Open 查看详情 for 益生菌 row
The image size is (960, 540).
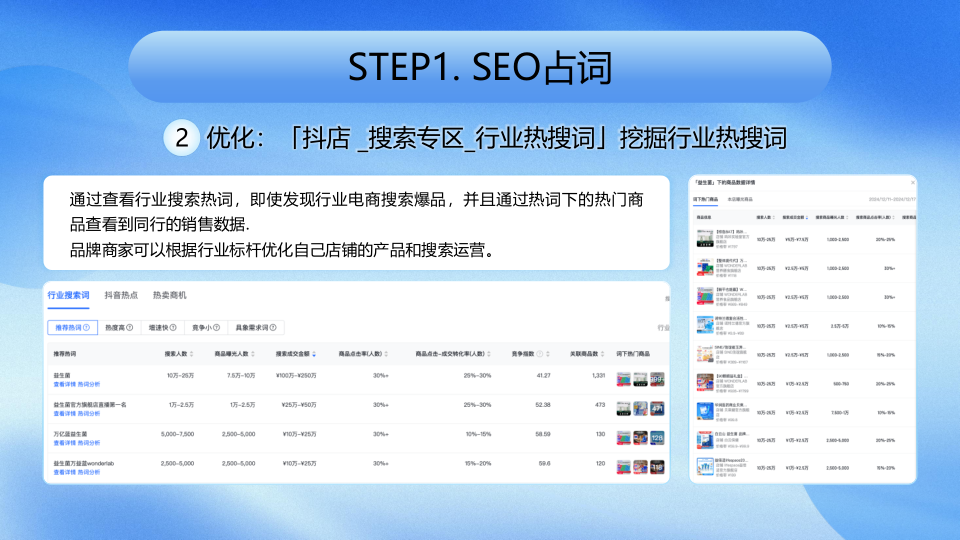point(64,384)
